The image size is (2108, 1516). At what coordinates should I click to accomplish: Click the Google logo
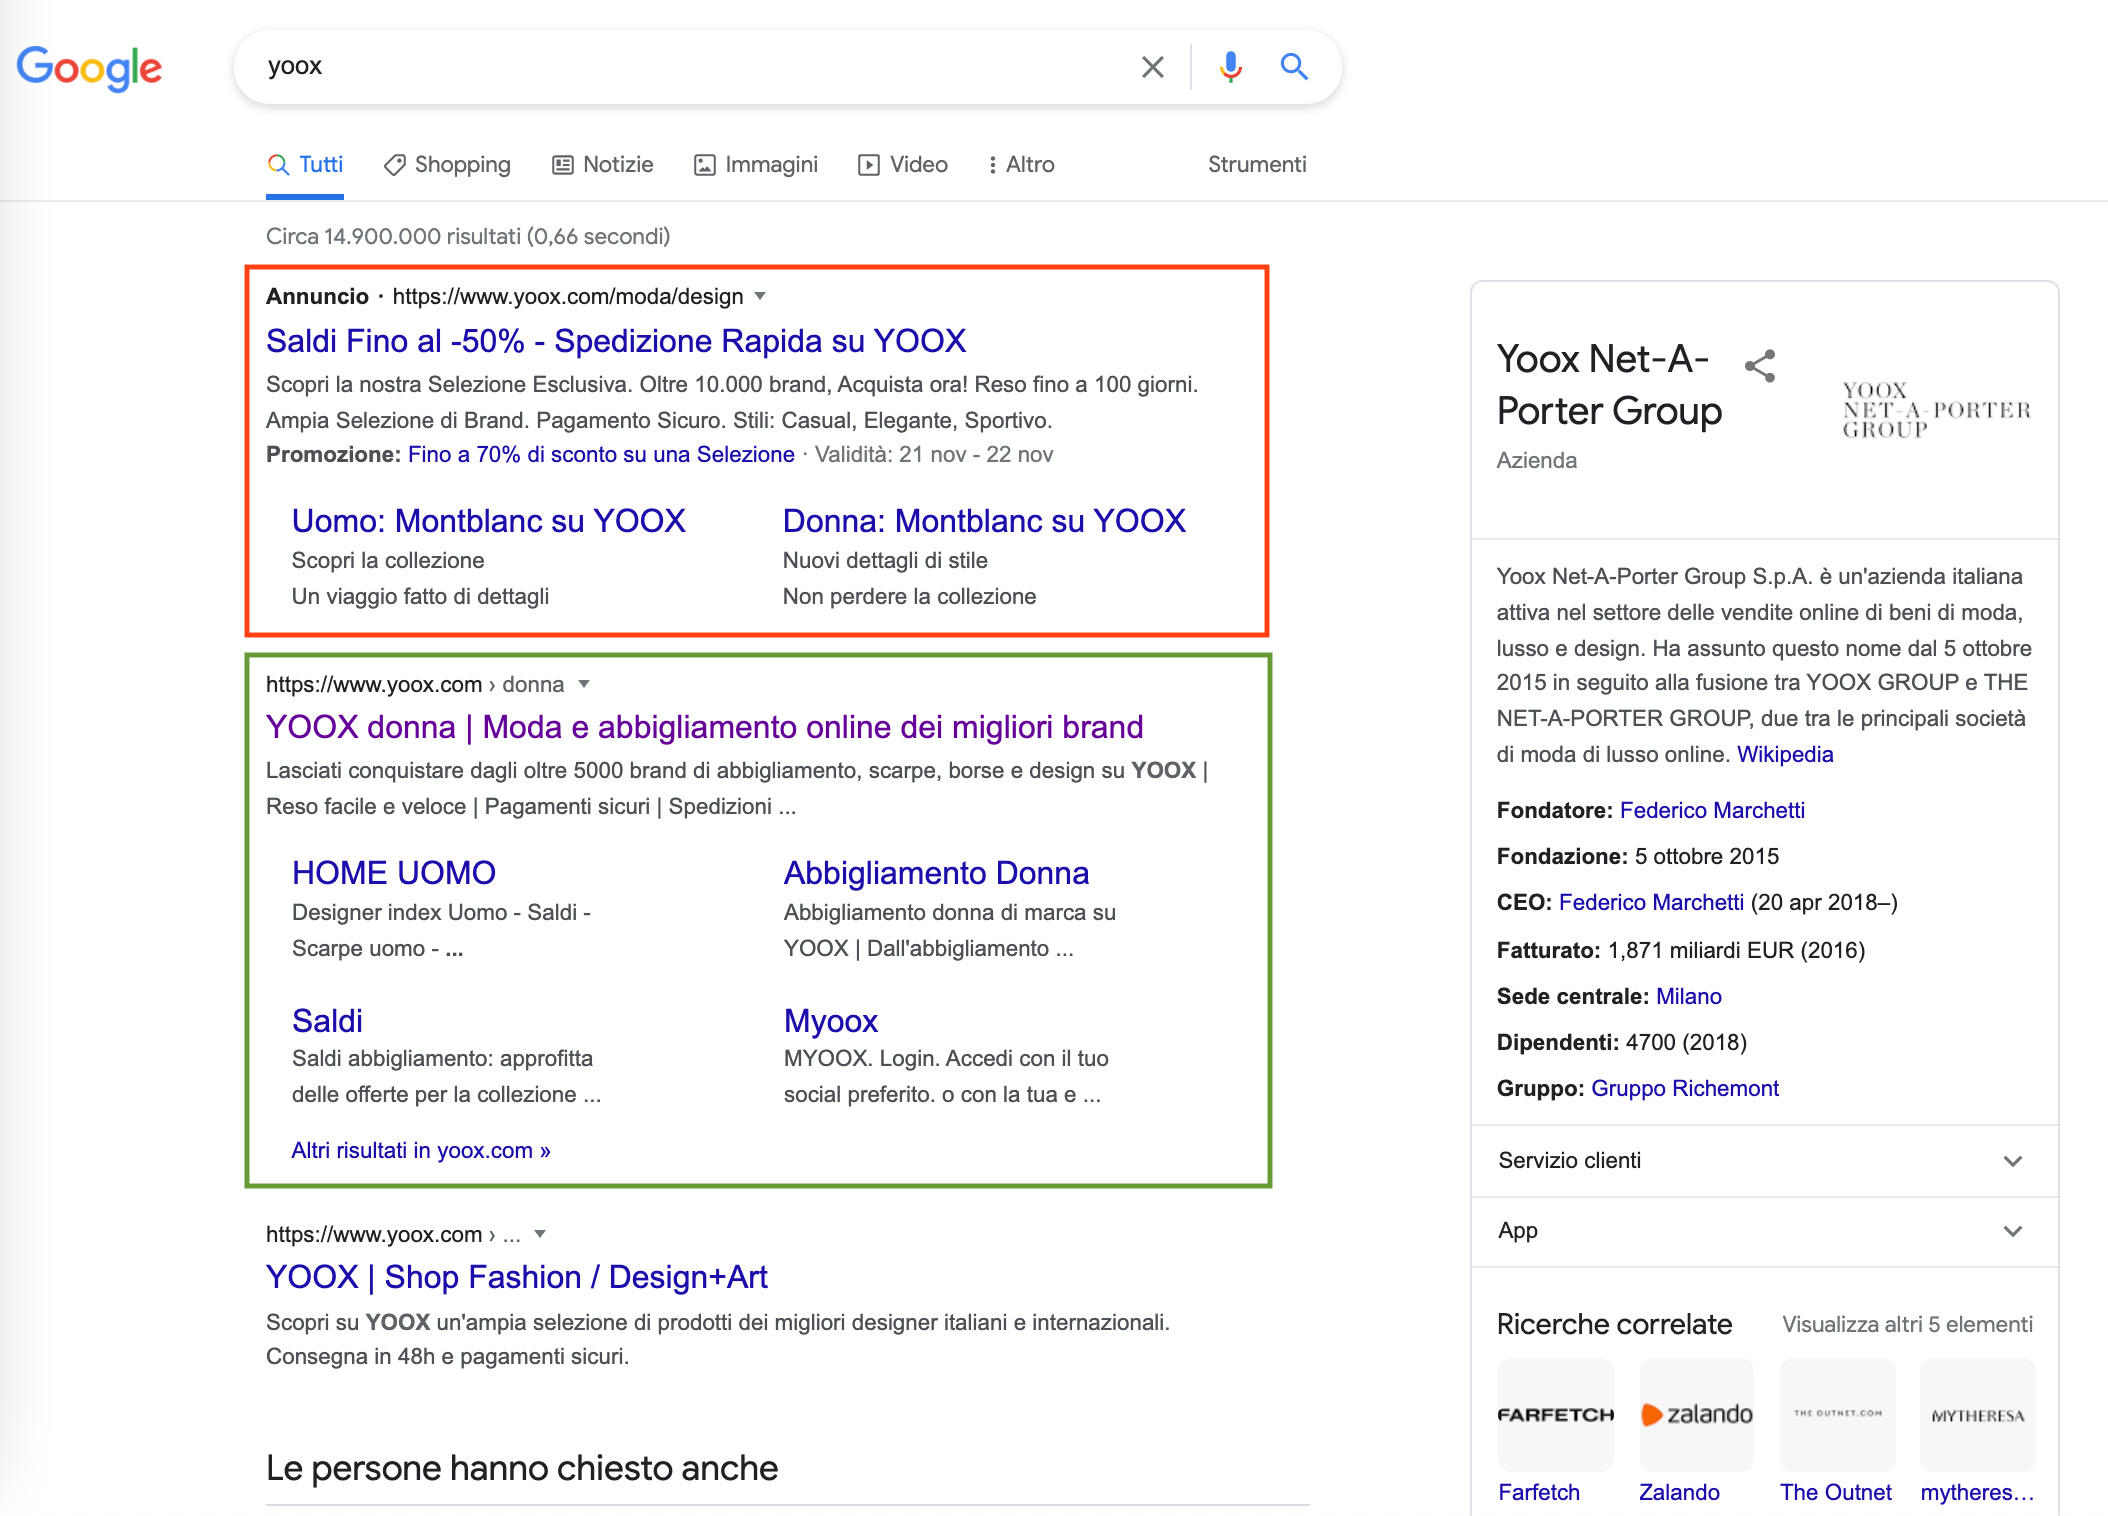pyautogui.click(x=89, y=67)
